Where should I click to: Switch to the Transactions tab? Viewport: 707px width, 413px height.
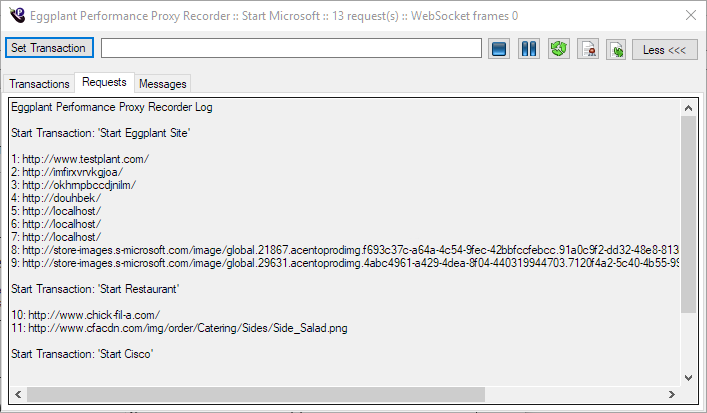[39, 84]
